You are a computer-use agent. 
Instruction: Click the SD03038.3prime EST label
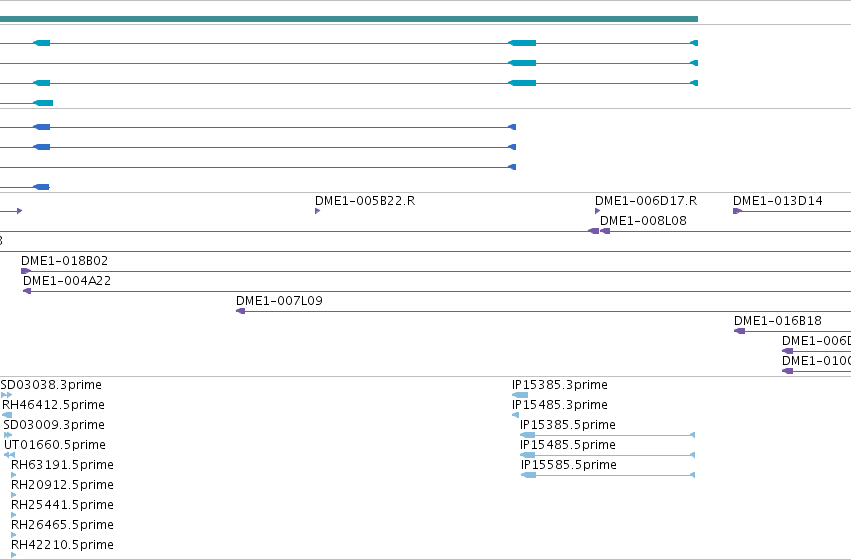point(51,385)
